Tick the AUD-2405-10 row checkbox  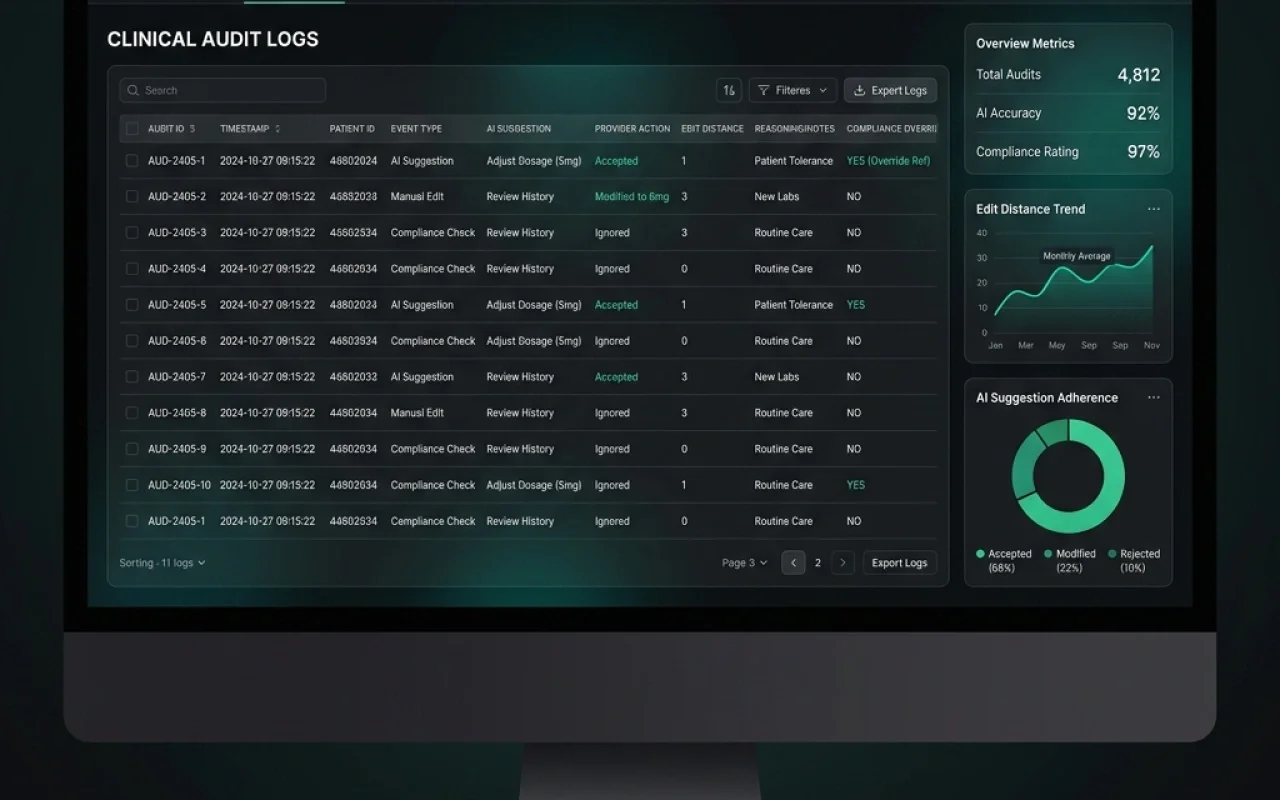point(132,485)
